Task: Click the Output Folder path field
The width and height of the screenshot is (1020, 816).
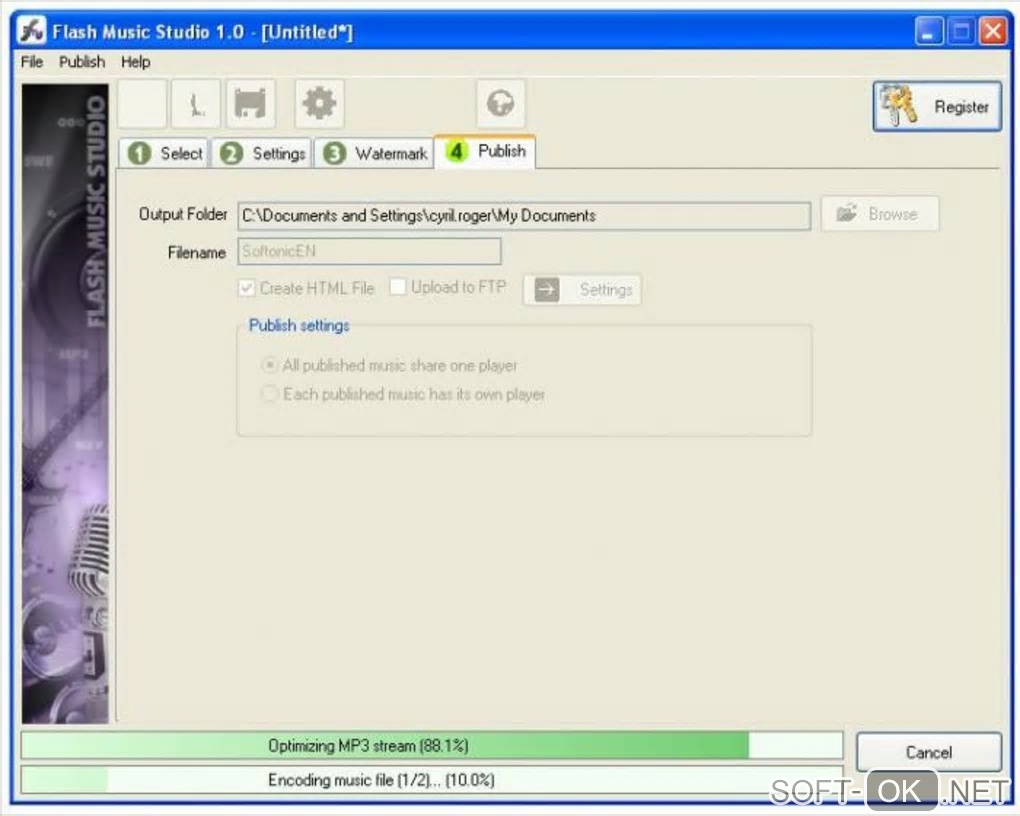Action: (x=524, y=215)
